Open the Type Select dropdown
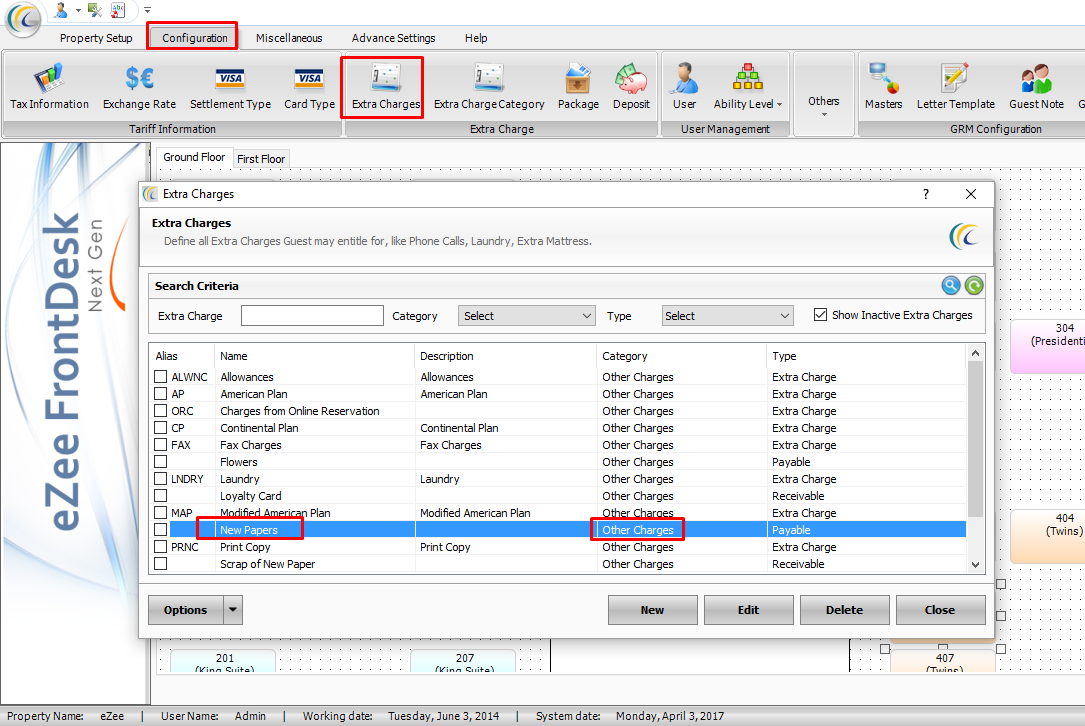The image size is (1085, 726). (727, 316)
